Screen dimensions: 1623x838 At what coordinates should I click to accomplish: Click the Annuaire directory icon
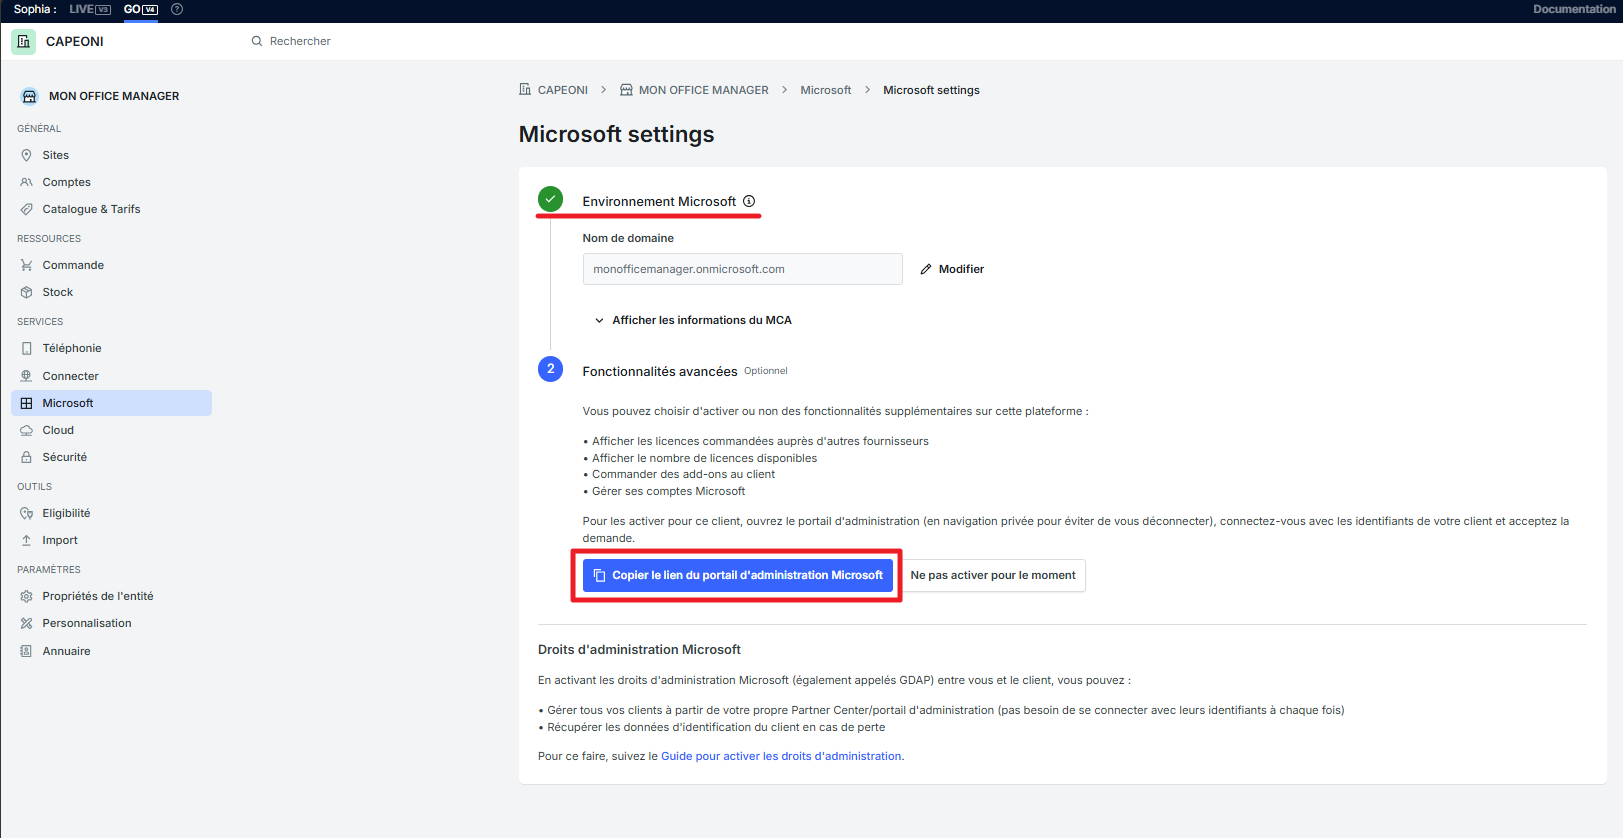click(27, 651)
